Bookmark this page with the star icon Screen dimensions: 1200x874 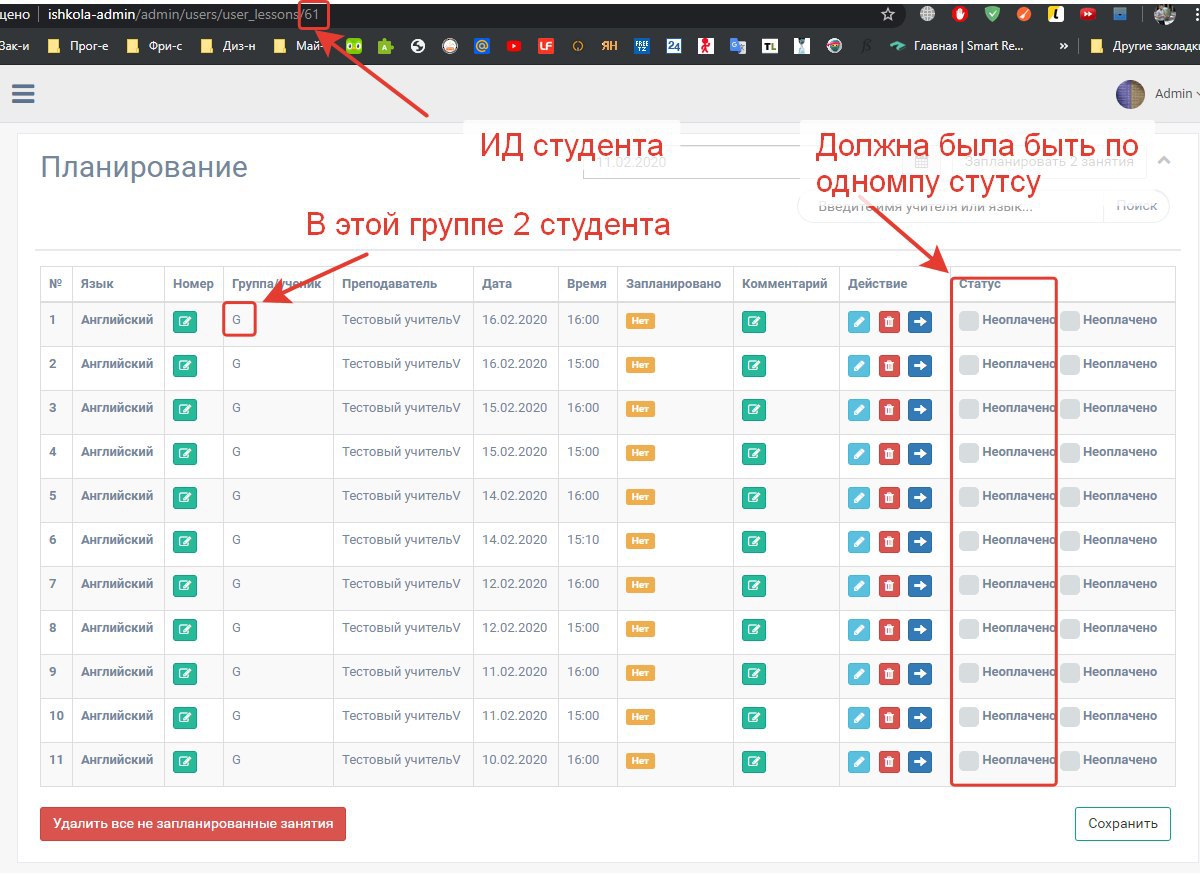[887, 14]
